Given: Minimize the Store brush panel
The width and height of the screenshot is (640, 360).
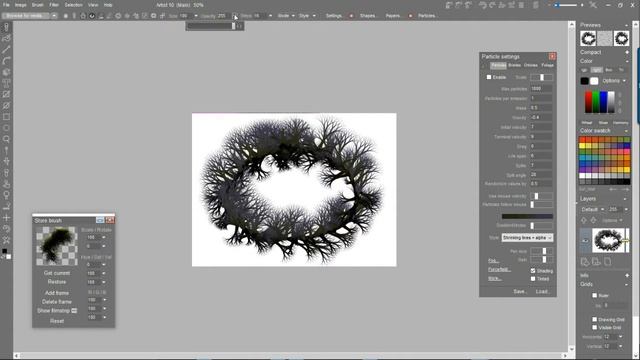Looking at the screenshot, I should click(x=100, y=220).
